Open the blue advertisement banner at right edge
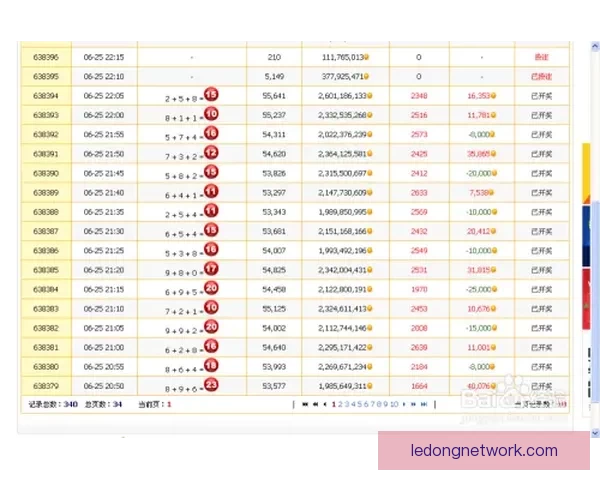The height and width of the screenshot is (480, 600). tap(586, 236)
